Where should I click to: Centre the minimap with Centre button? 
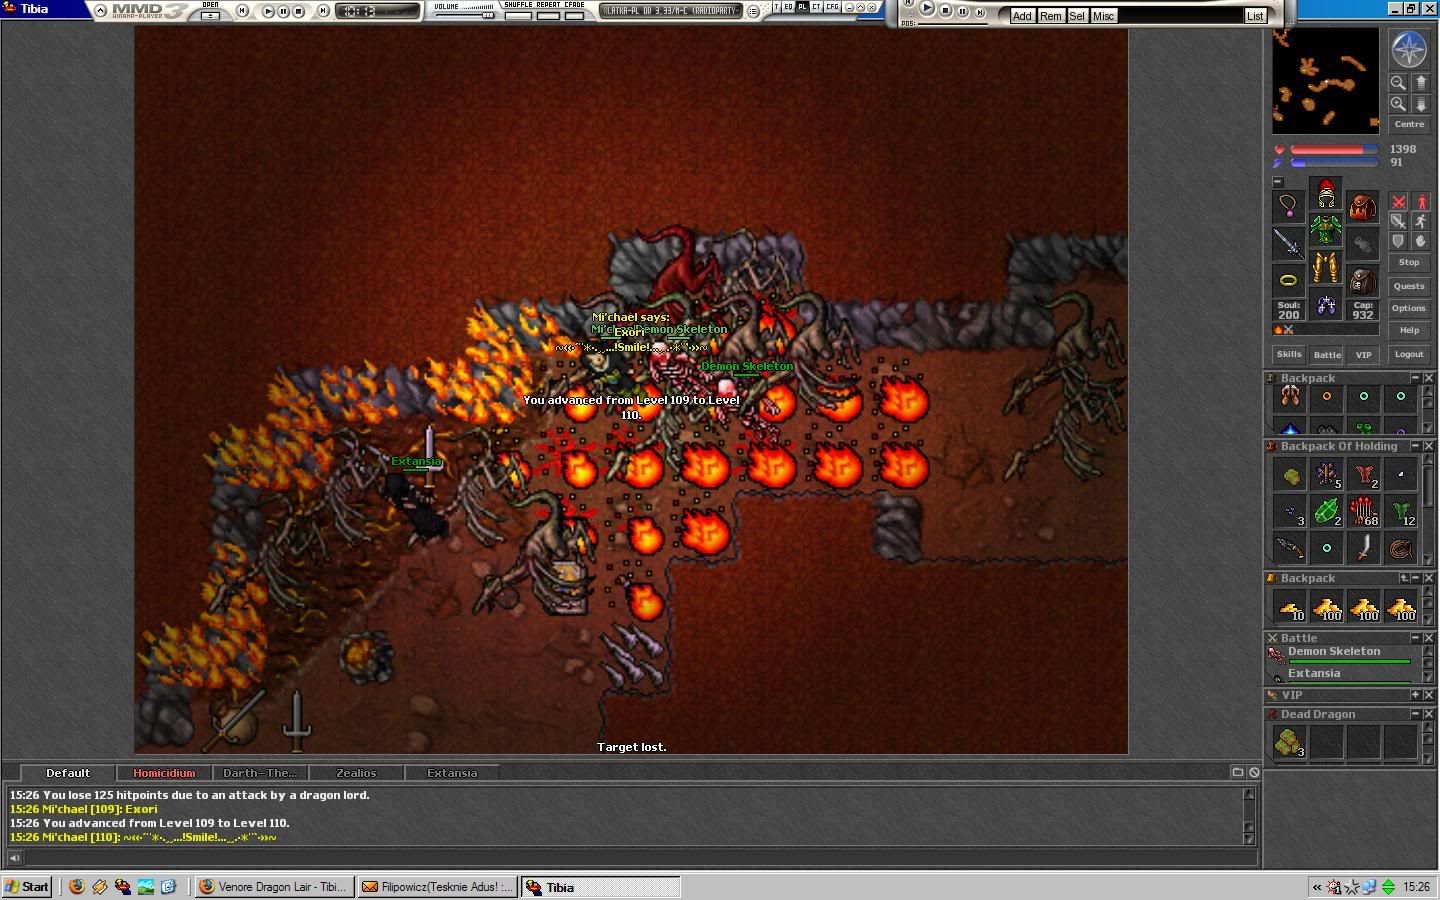click(x=1409, y=124)
